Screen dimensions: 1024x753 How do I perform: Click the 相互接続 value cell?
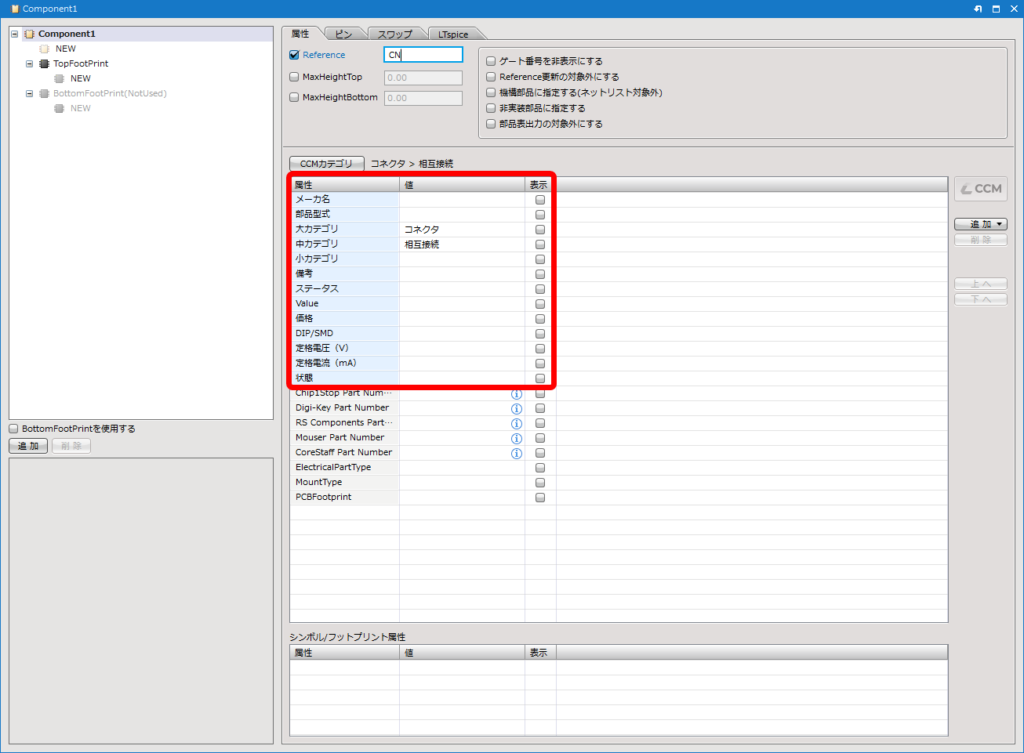click(462, 244)
